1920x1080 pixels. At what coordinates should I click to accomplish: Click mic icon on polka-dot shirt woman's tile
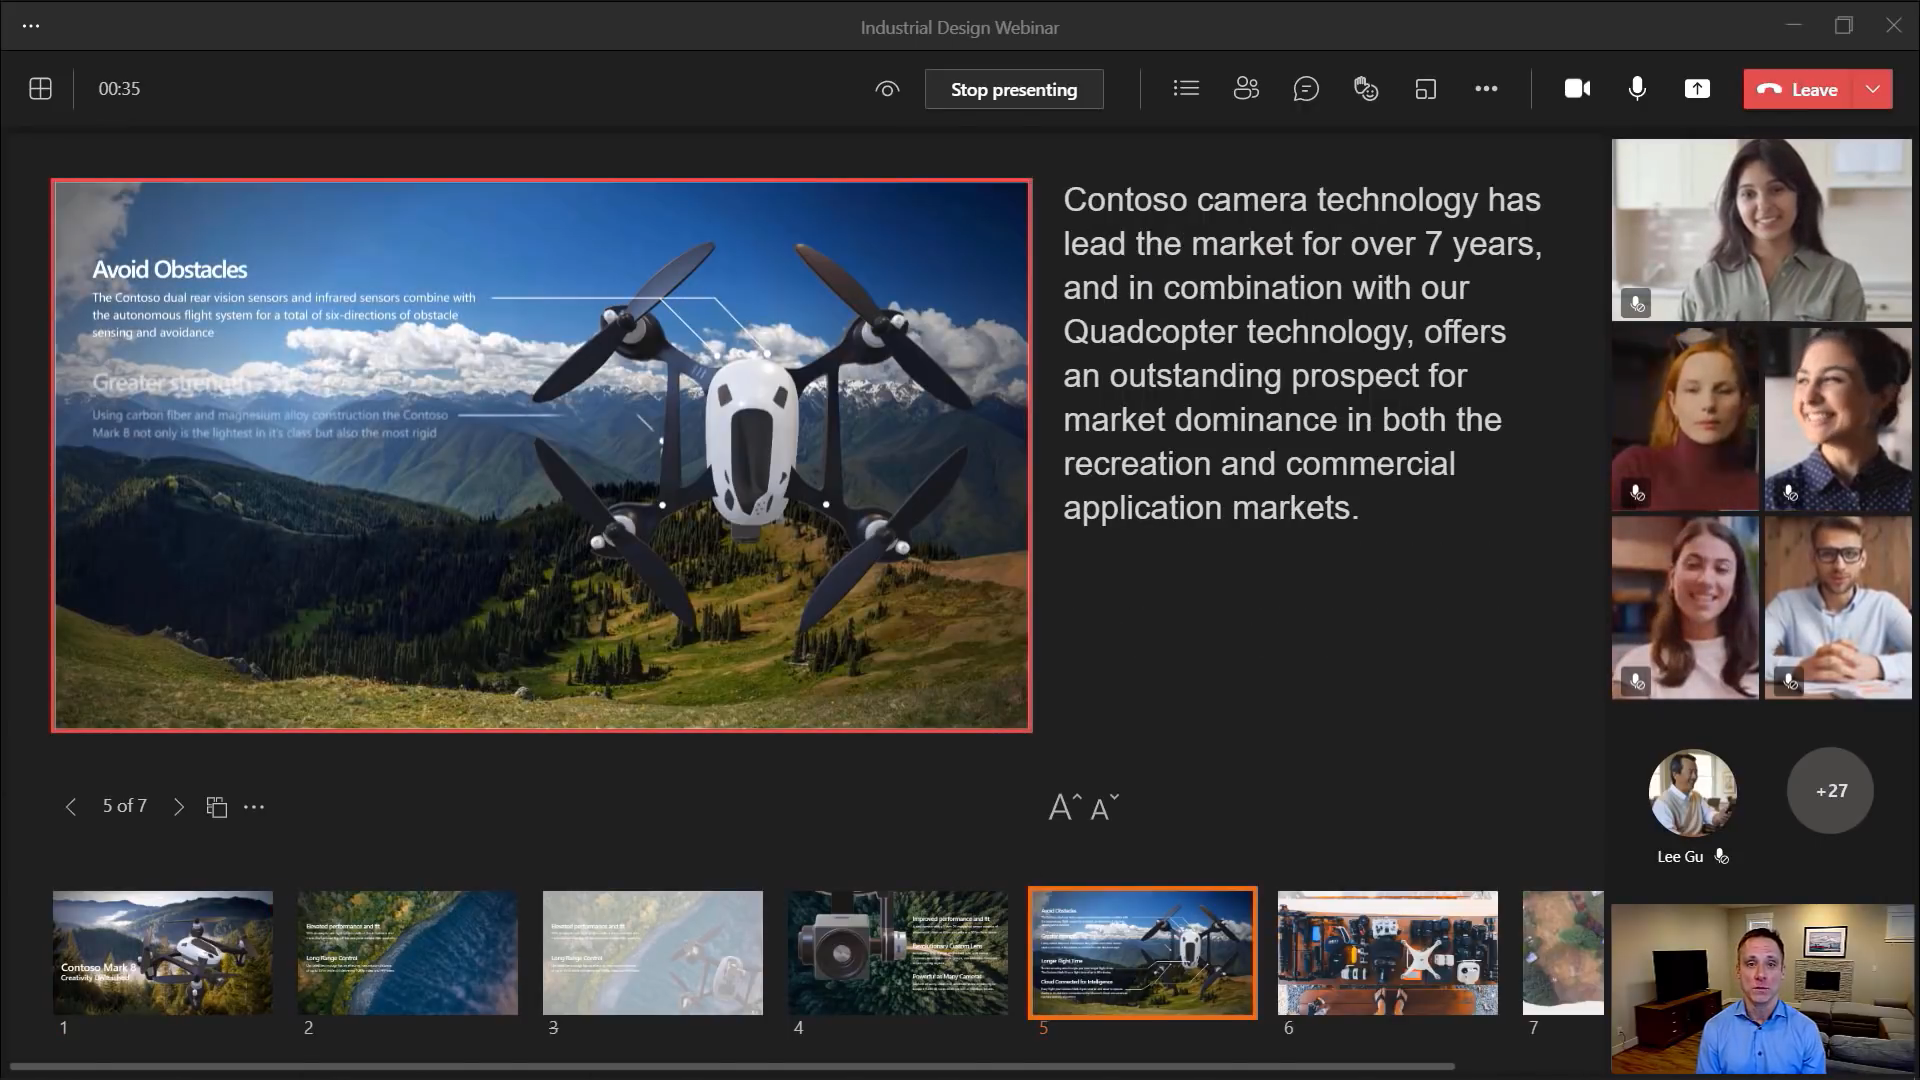coord(1790,493)
